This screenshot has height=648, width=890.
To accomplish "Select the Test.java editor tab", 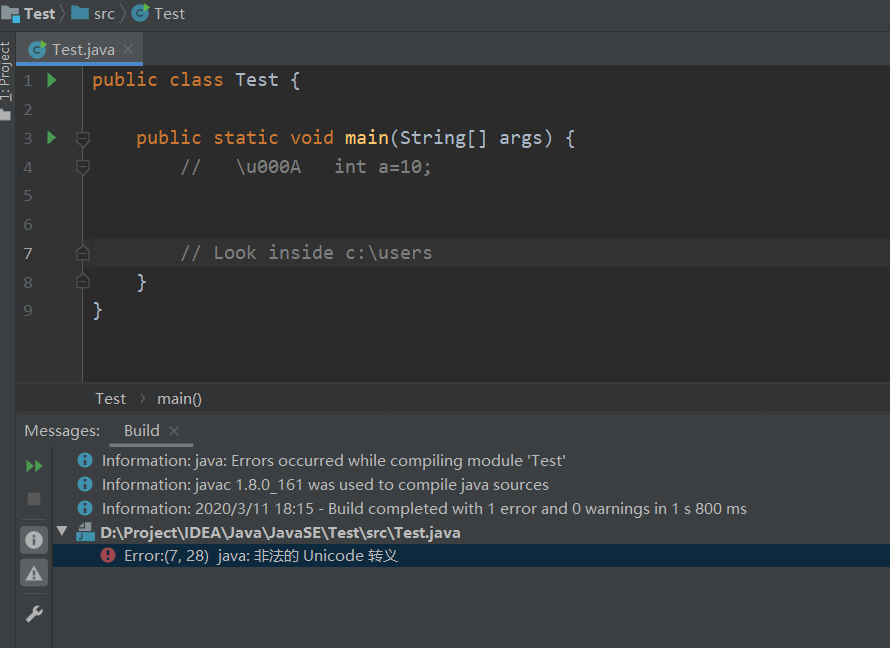I will pos(79,49).
